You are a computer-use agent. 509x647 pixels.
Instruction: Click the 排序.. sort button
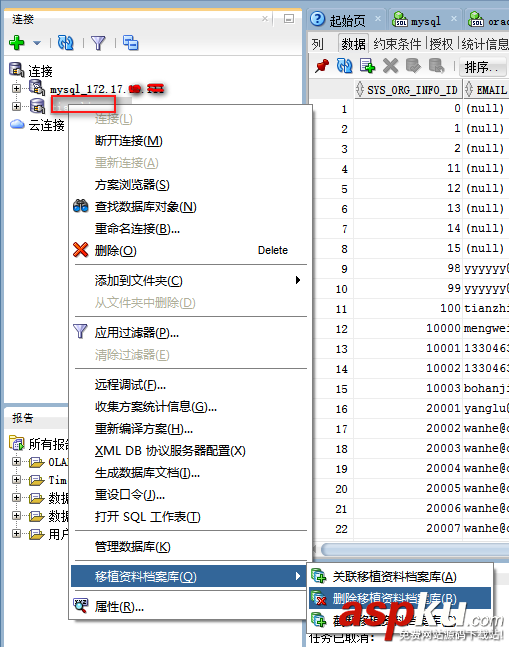[x=483, y=66]
